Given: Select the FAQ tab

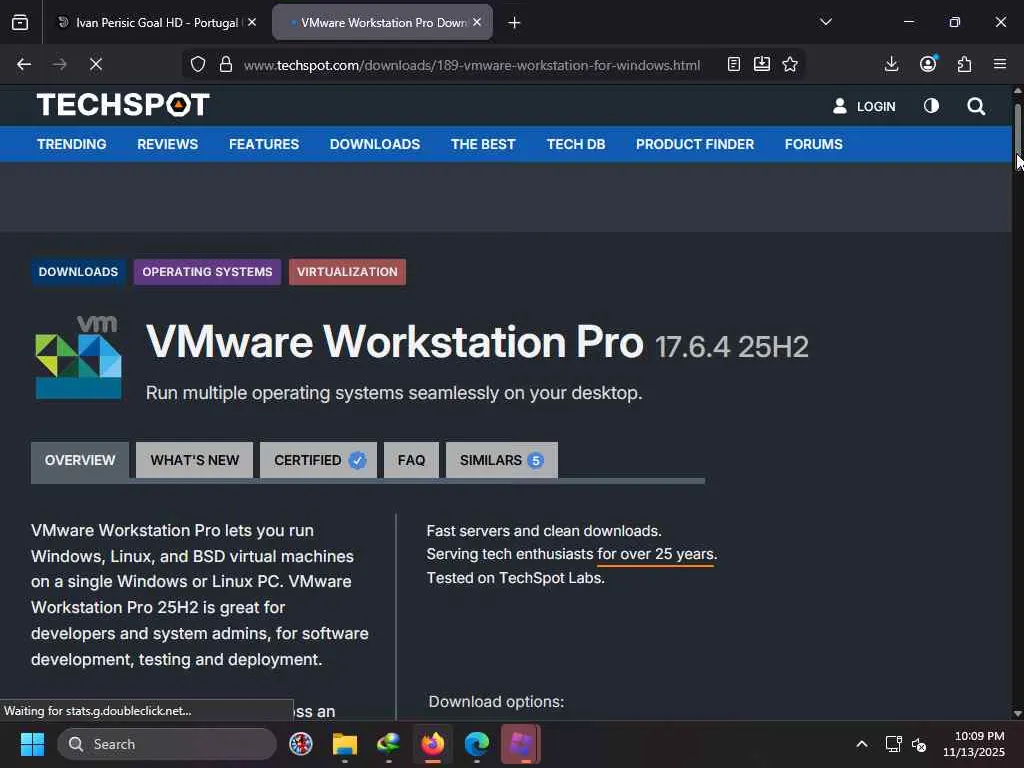Looking at the screenshot, I should [411, 460].
